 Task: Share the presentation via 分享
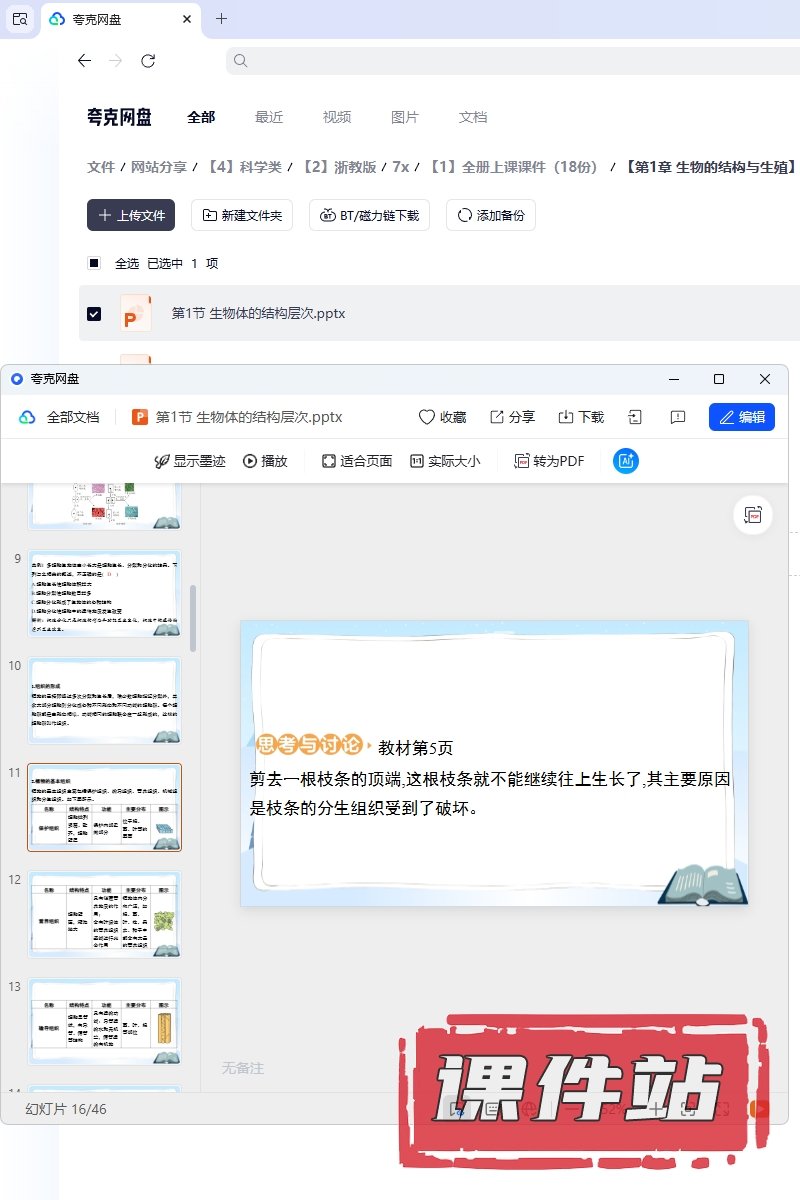[x=512, y=417]
